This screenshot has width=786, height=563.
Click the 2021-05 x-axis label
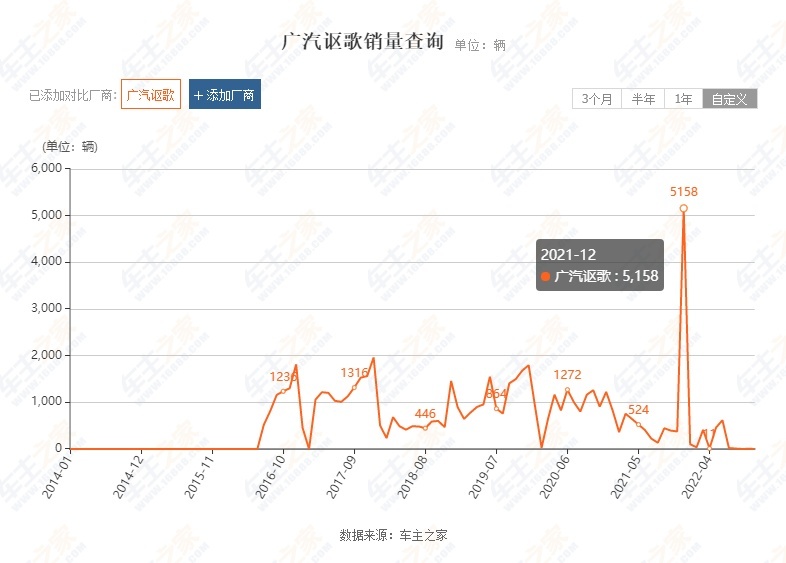point(626,476)
